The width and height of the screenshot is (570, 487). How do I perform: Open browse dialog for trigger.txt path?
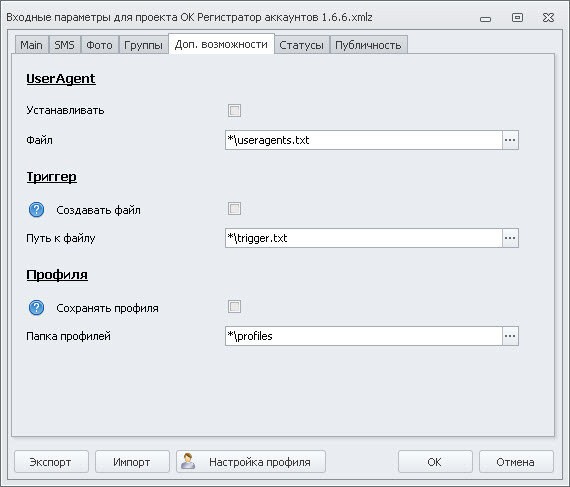pyautogui.click(x=510, y=238)
